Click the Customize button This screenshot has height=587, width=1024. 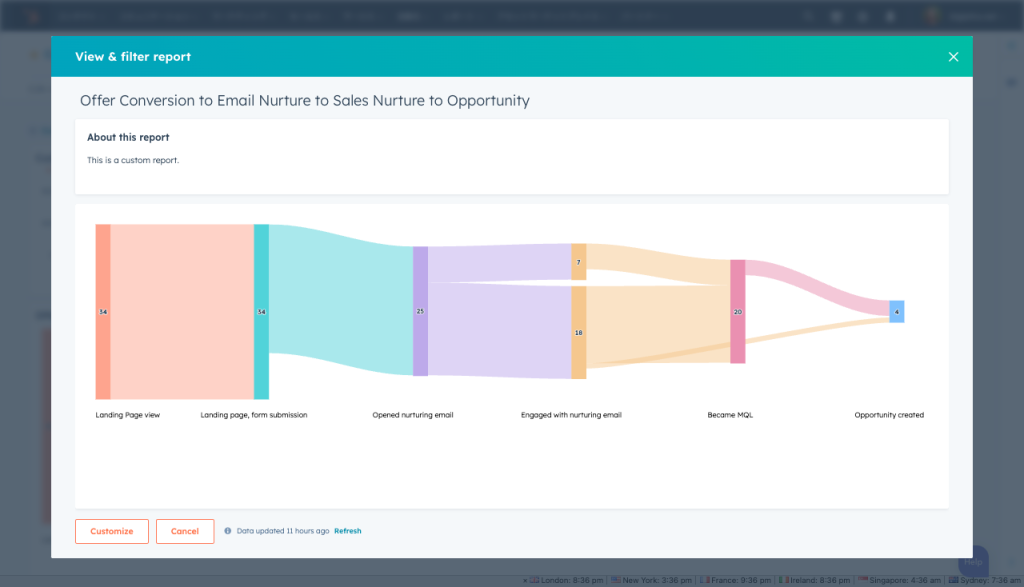(111, 531)
